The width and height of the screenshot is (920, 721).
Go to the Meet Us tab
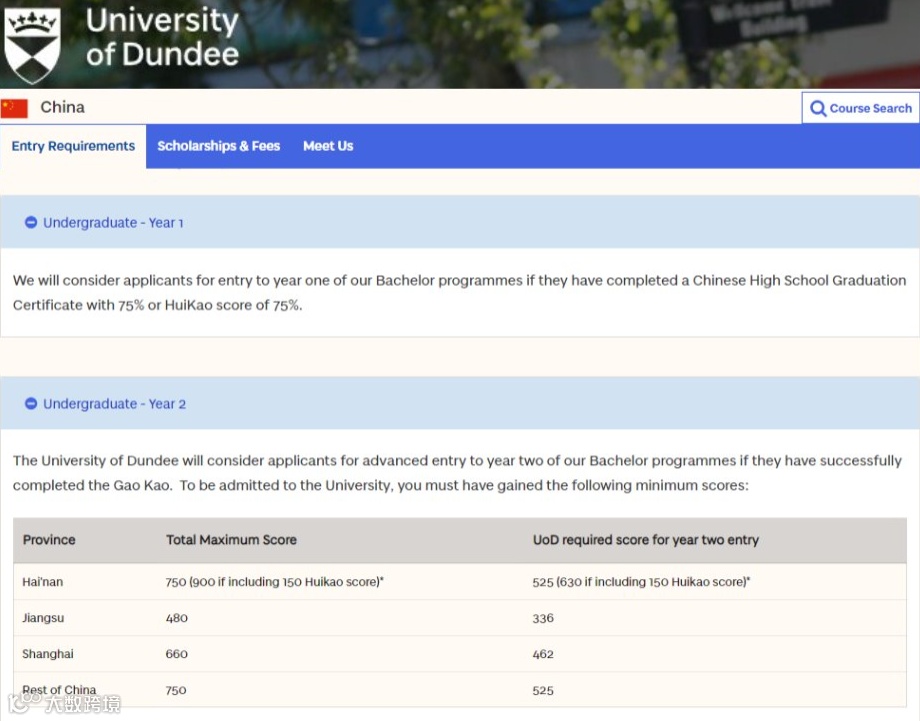pyautogui.click(x=328, y=146)
